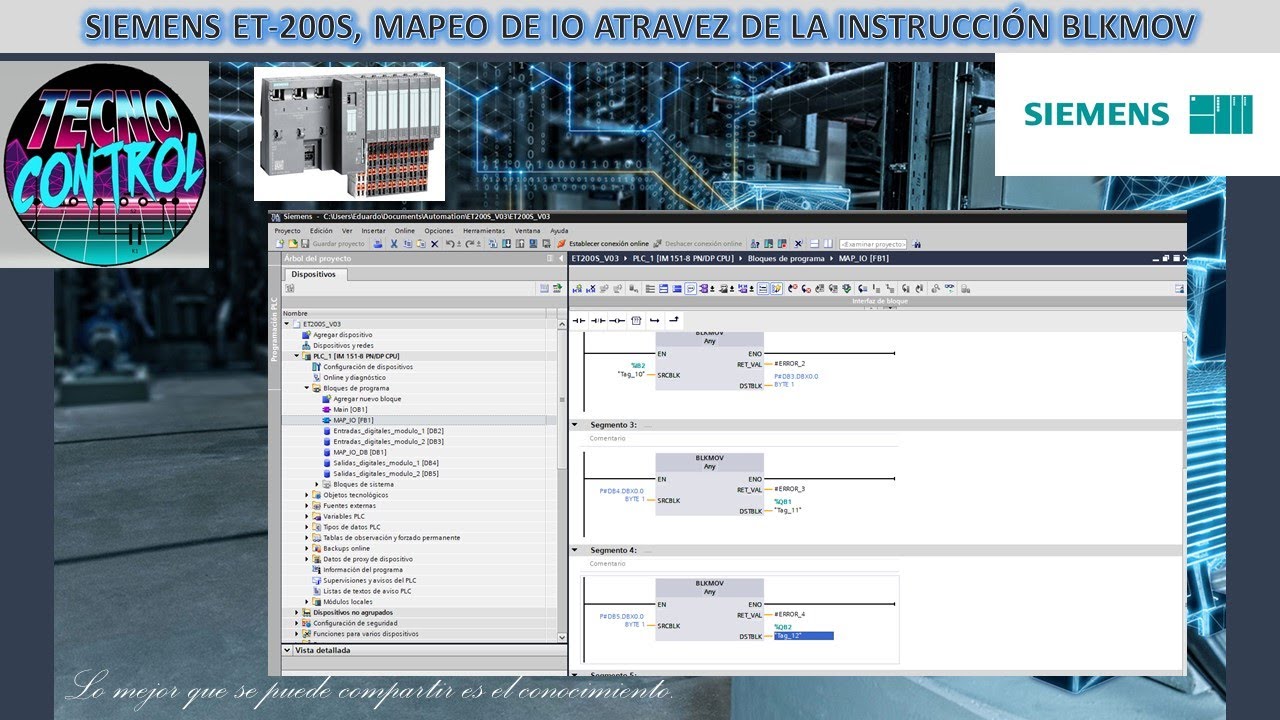Screen dimensions: 1280x720
Task: Click the Undo arrow icon
Action: pyautogui.click(x=450, y=243)
